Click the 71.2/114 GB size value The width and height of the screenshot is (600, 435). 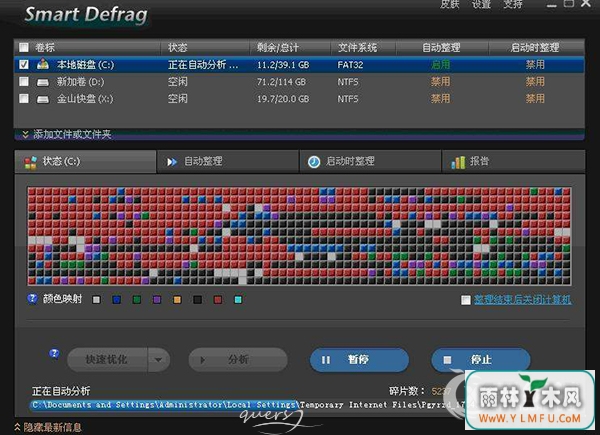point(281,82)
